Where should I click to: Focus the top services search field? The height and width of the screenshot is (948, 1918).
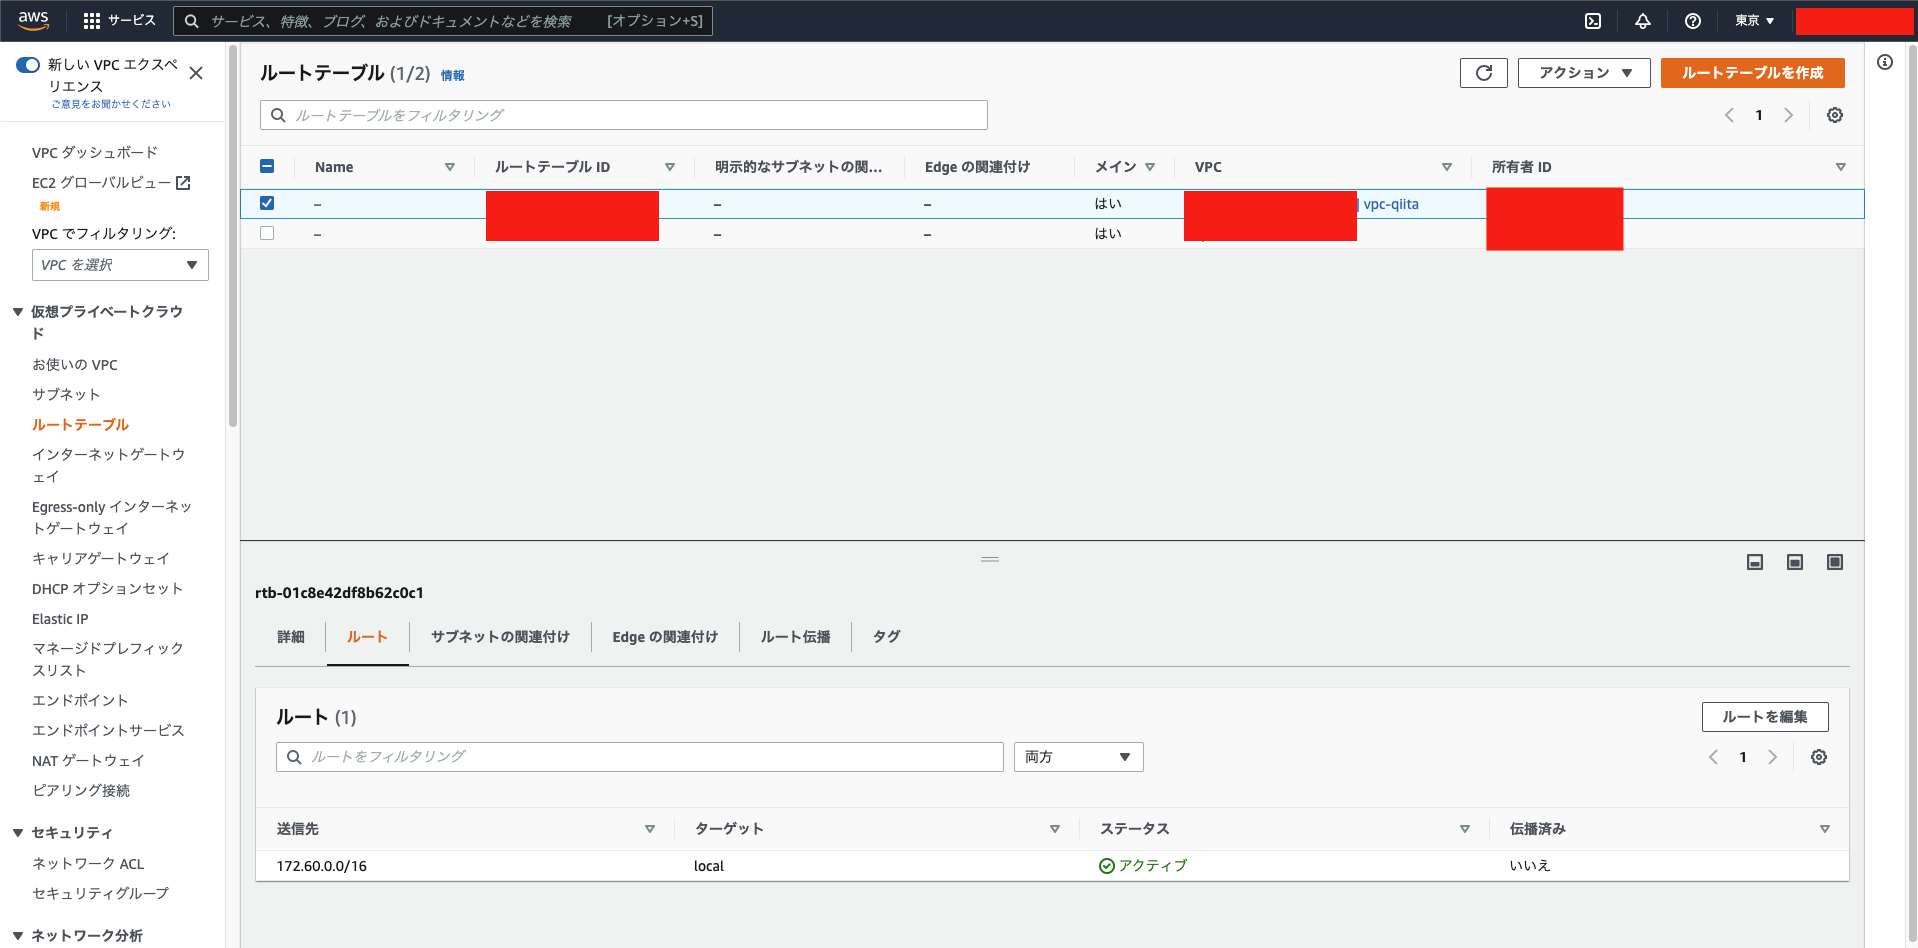pyautogui.click(x=443, y=21)
